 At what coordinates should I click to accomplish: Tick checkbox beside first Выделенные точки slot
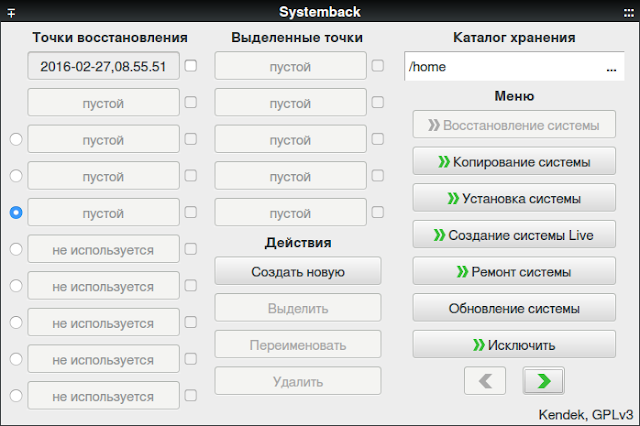click(x=378, y=66)
